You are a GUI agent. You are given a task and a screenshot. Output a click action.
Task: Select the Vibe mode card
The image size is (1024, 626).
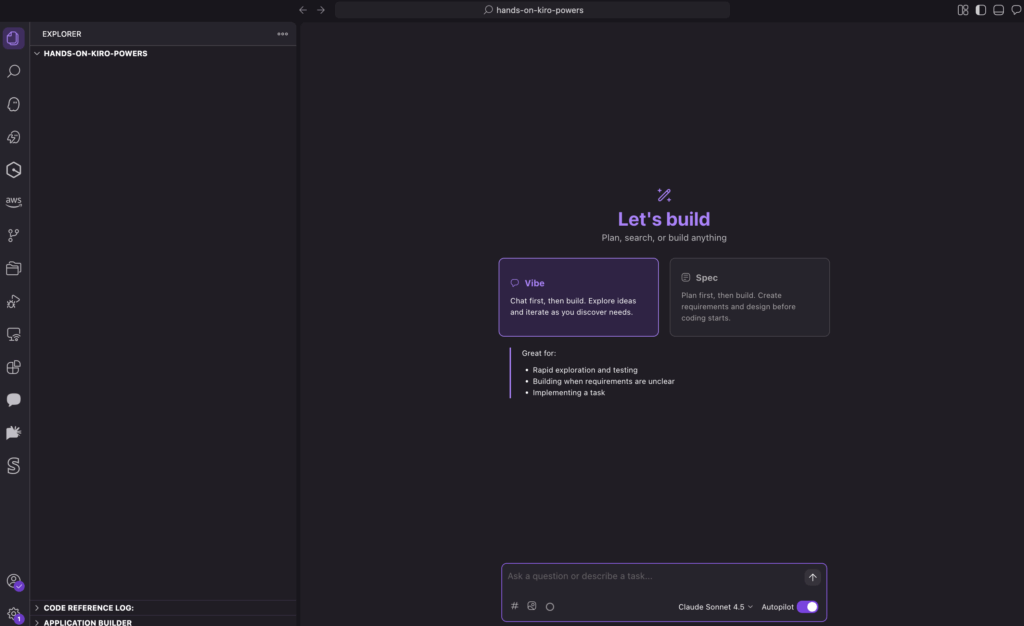tap(578, 297)
